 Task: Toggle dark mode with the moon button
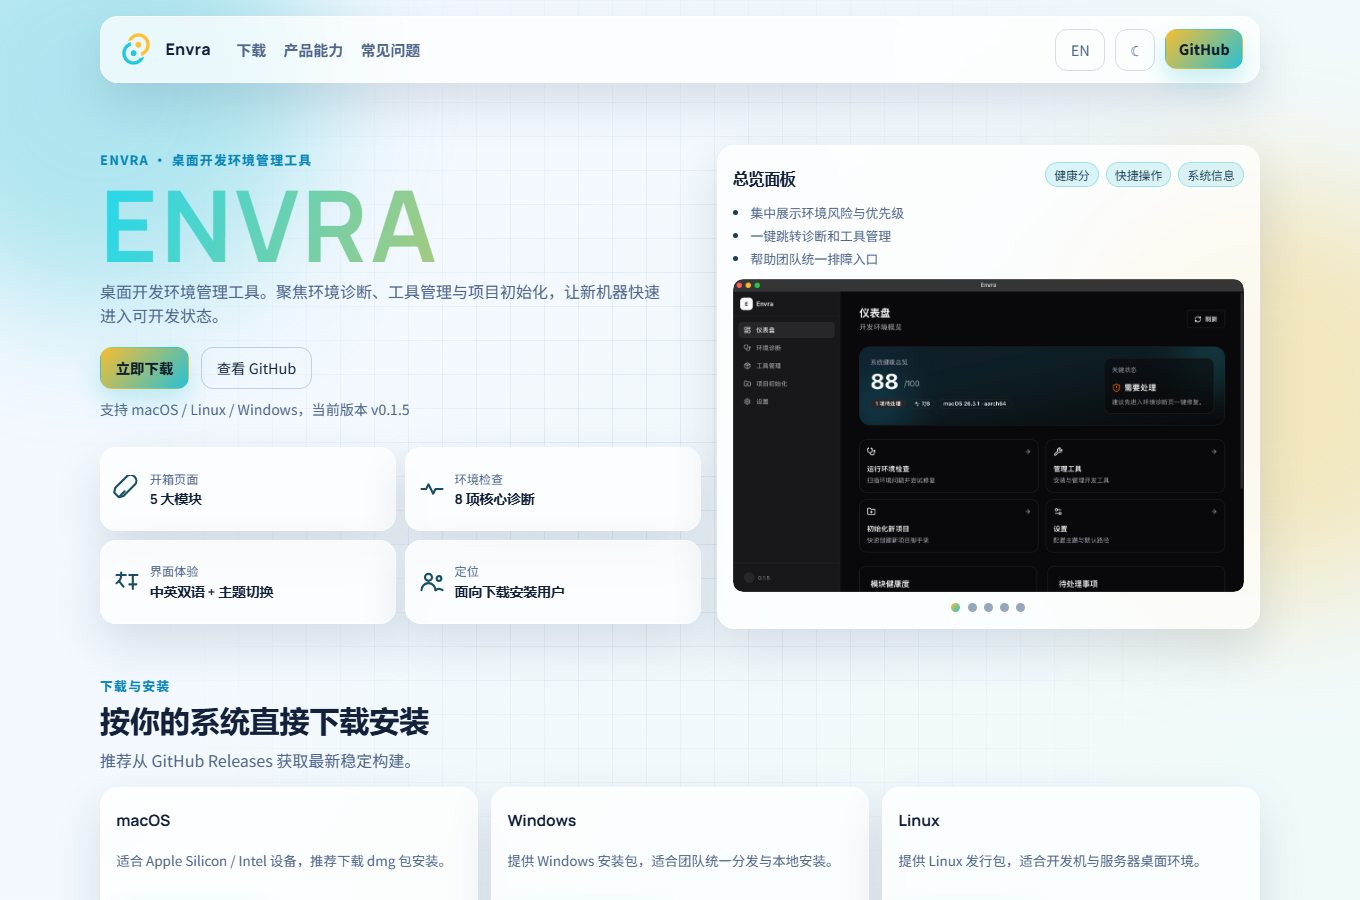[x=1135, y=50]
